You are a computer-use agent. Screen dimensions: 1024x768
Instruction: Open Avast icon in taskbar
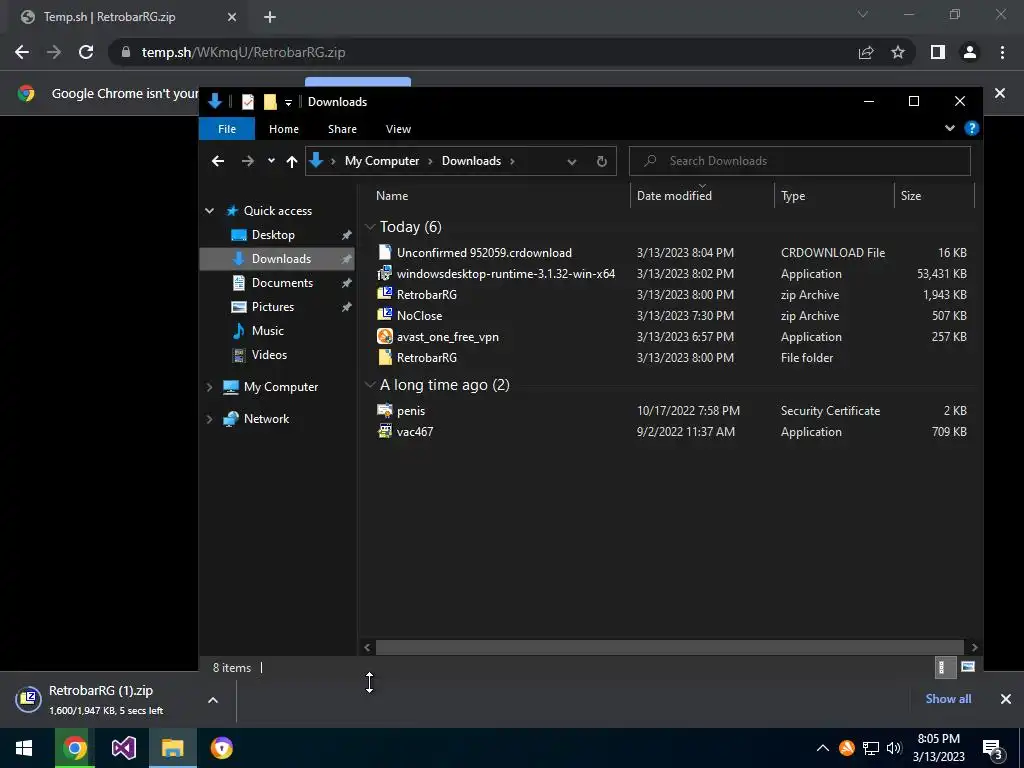tap(222, 748)
